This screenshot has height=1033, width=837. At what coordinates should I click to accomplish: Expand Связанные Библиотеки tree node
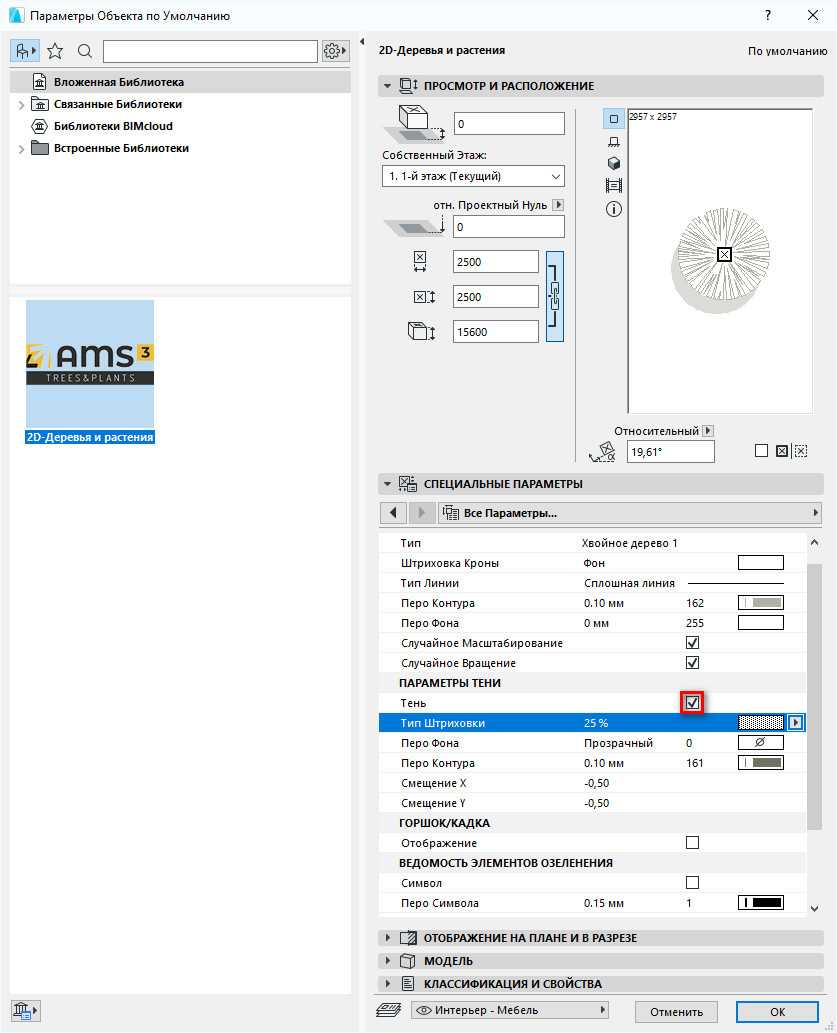pyautogui.click(x=21, y=104)
